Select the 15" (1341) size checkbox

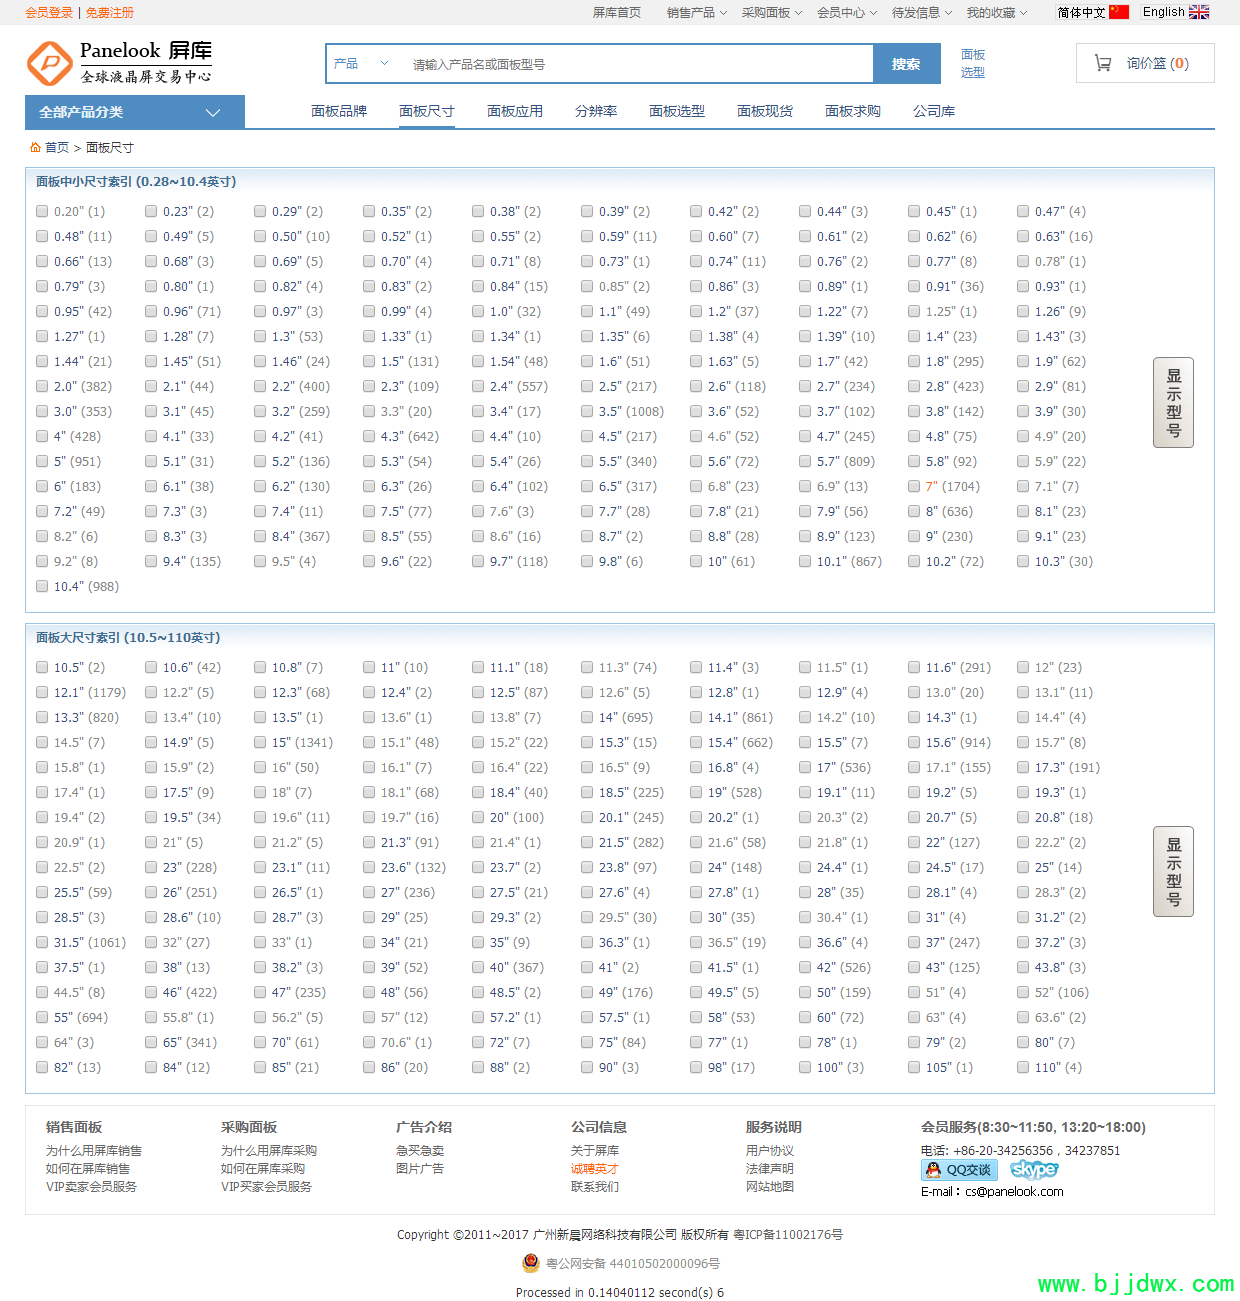[x=260, y=743]
